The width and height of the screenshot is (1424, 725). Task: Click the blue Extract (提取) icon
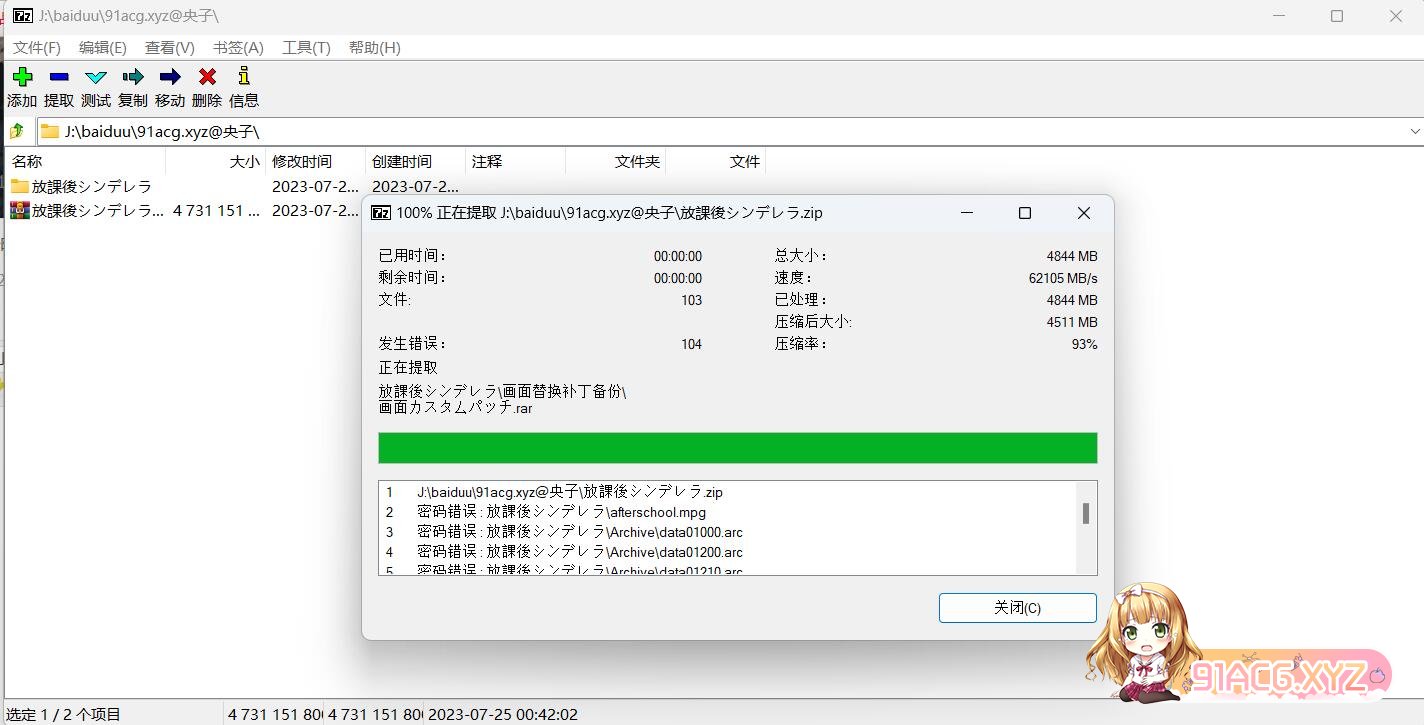click(x=59, y=77)
